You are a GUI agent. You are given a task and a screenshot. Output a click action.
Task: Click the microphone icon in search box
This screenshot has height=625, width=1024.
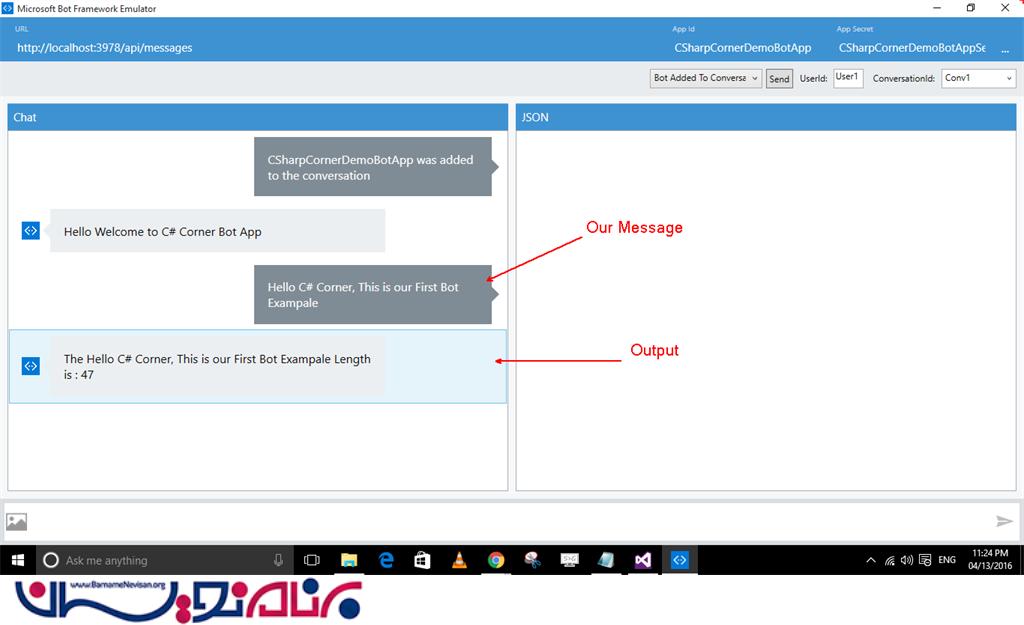[x=278, y=560]
